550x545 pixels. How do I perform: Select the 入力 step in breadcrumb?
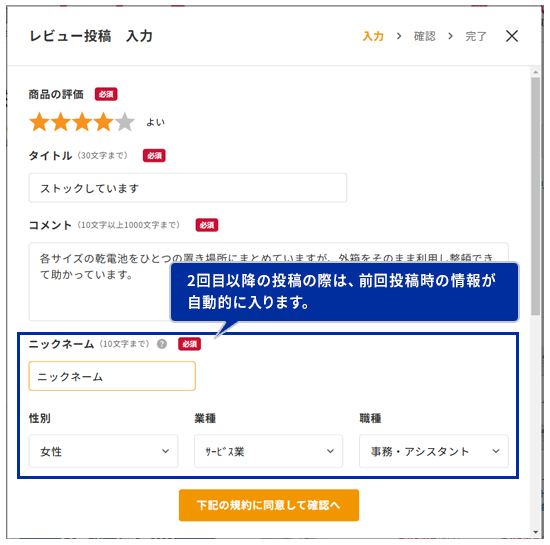(x=373, y=36)
